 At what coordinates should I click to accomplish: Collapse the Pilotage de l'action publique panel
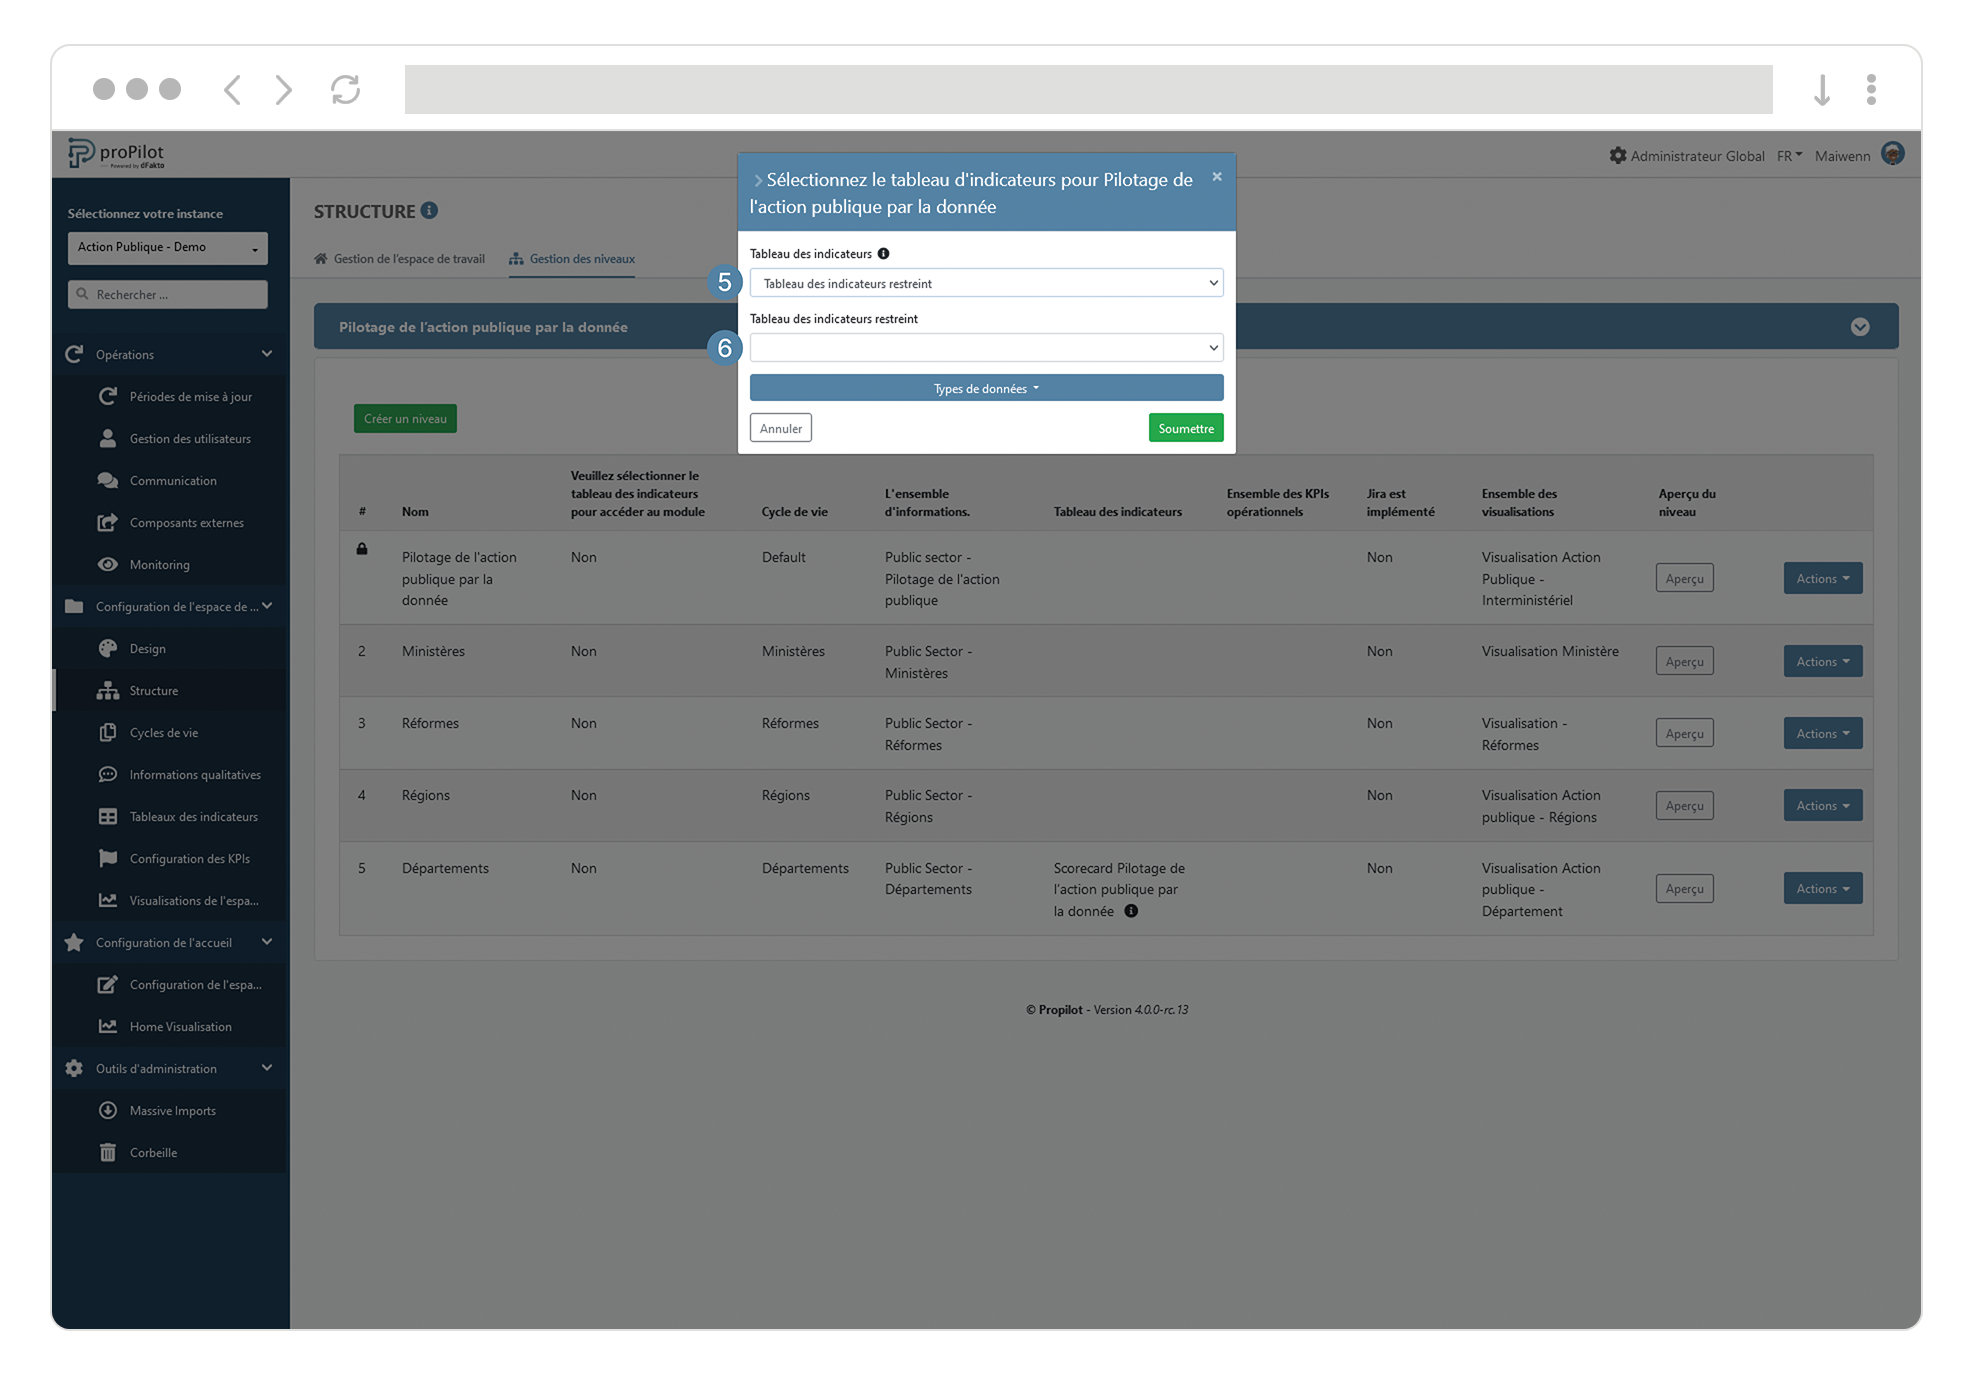[x=1860, y=326]
